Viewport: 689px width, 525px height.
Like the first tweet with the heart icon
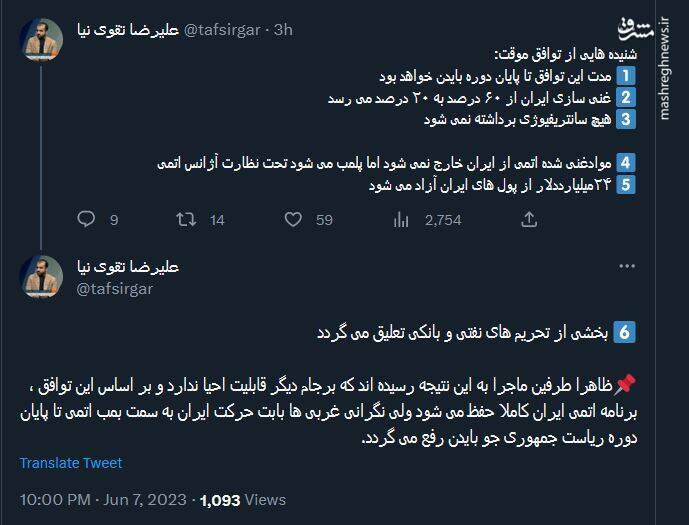[295, 220]
